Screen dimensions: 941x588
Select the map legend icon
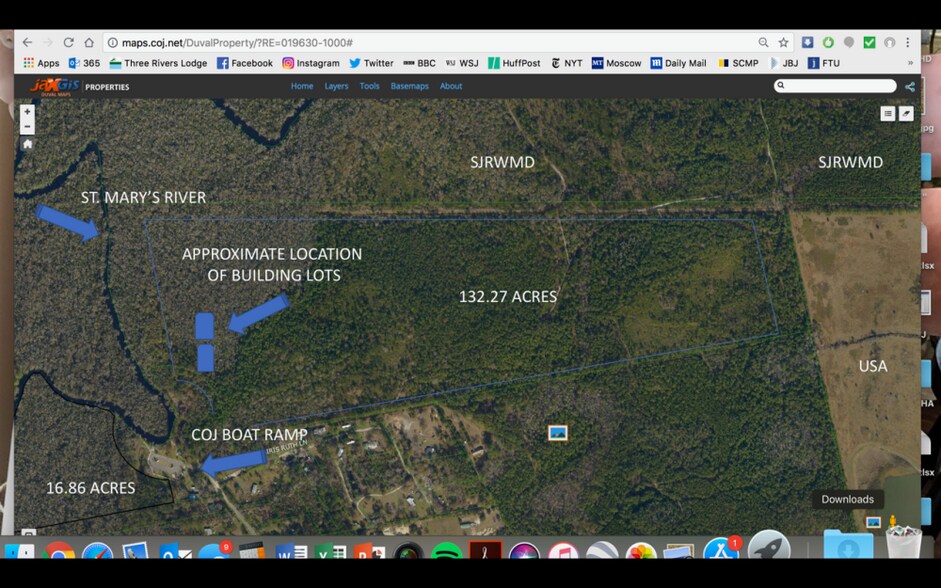(886, 113)
